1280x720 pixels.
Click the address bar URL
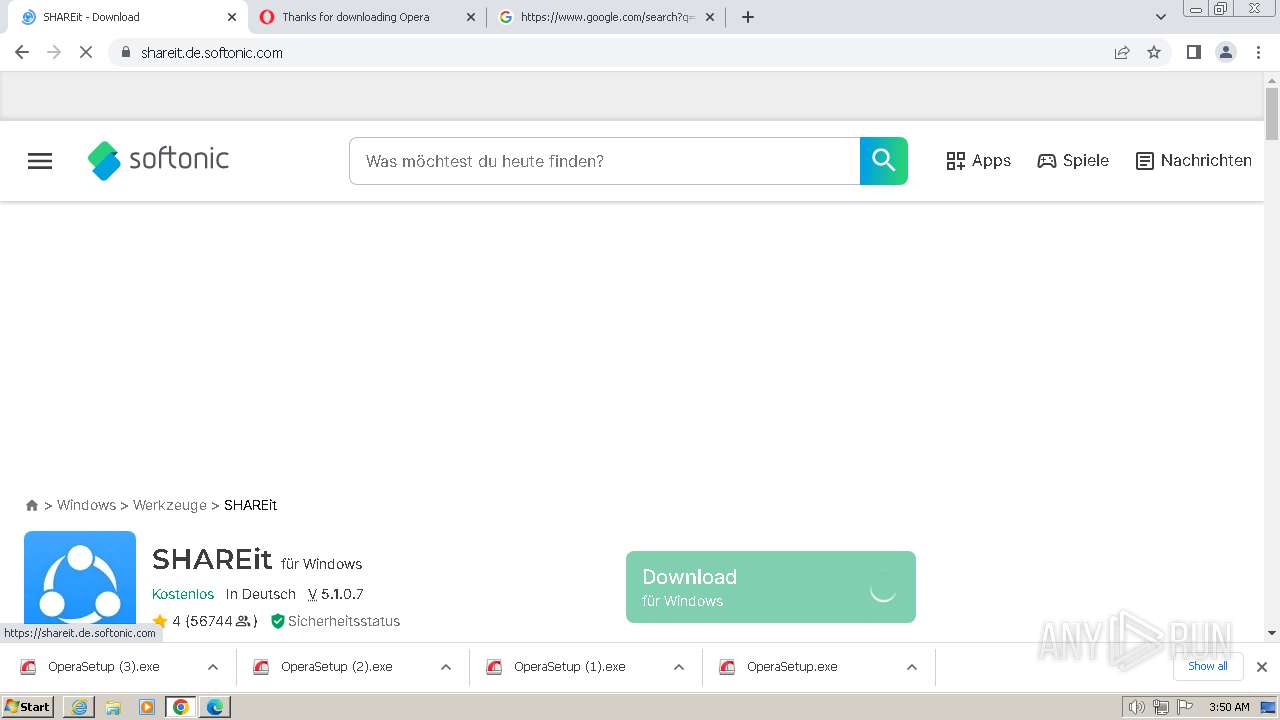[212, 53]
